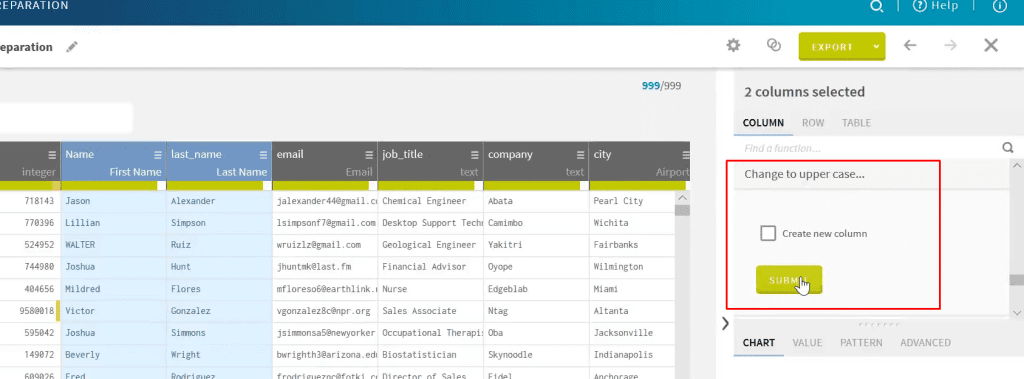1024x379 pixels.
Task: Click the SUBMIT button
Action: tap(789, 280)
